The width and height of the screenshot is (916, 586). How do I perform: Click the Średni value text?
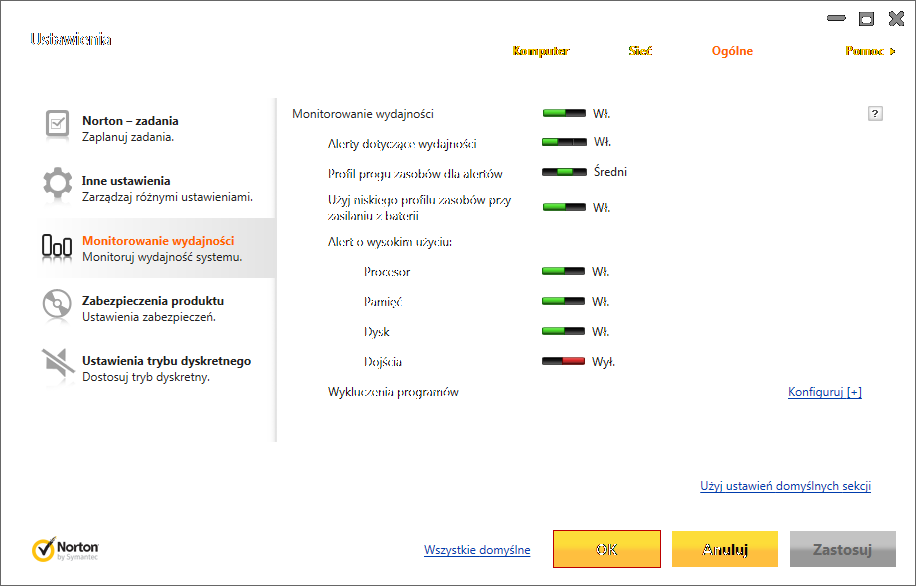pos(610,172)
